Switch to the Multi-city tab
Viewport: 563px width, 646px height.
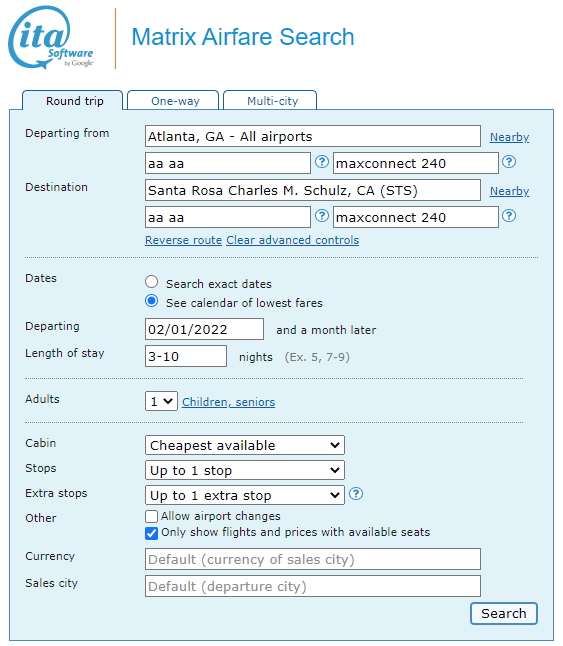pyautogui.click(x=270, y=101)
